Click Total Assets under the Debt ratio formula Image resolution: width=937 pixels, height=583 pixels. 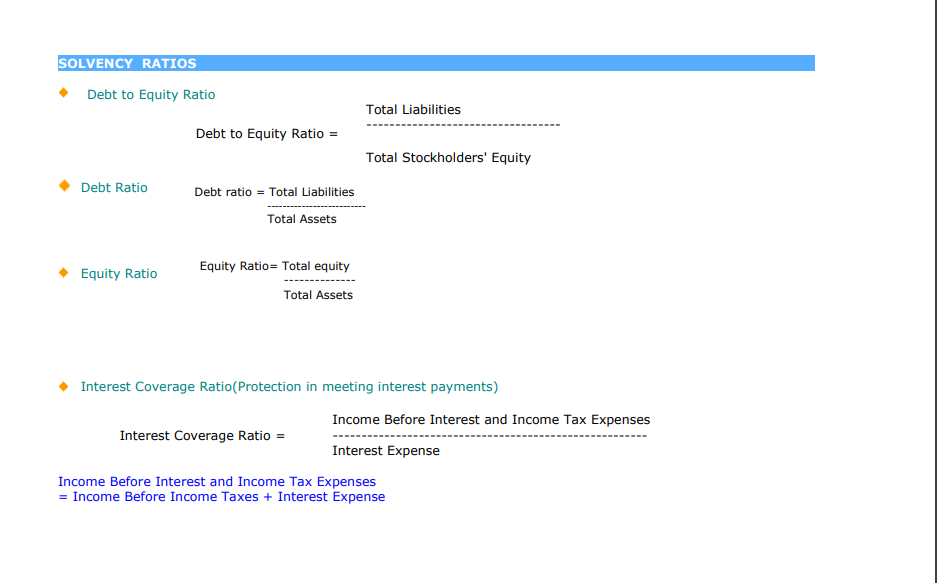302,219
